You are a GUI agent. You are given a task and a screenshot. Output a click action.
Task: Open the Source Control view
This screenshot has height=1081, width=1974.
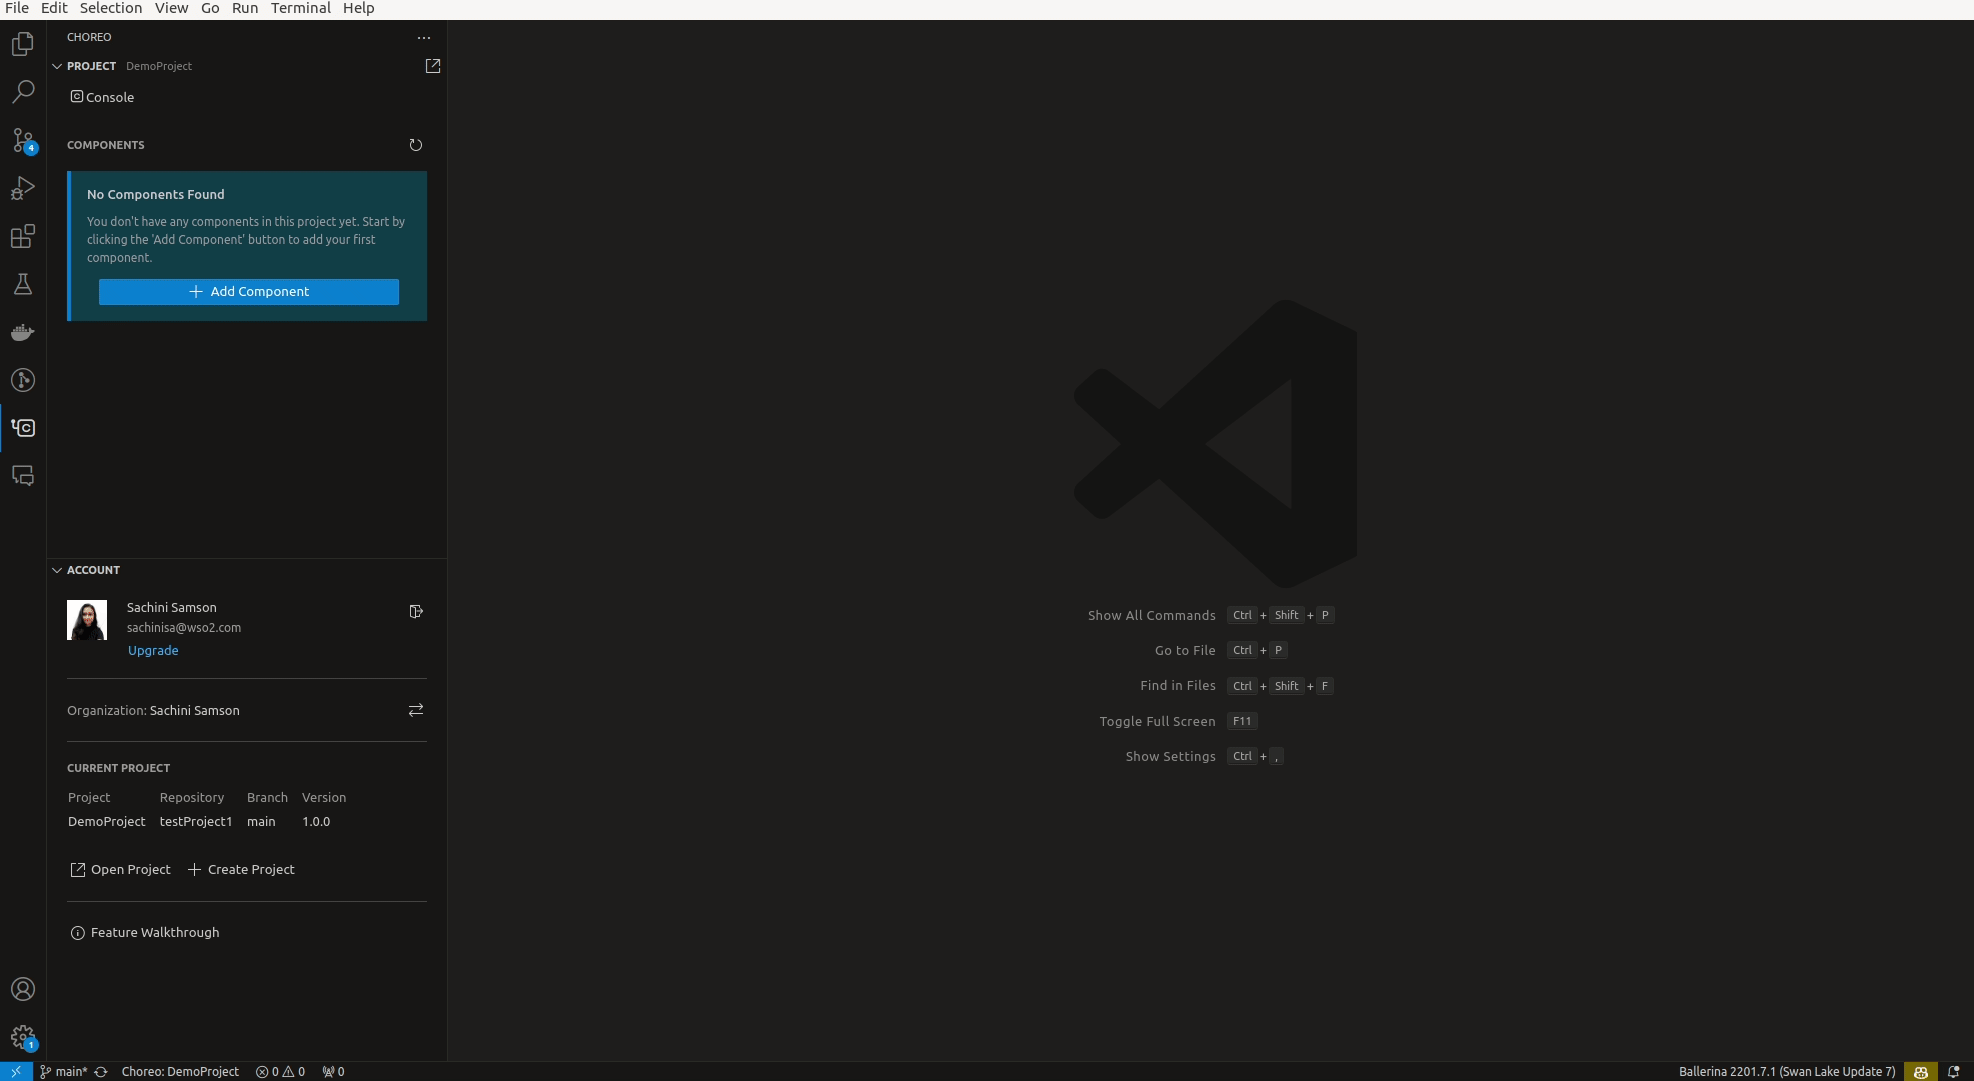coord(23,140)
